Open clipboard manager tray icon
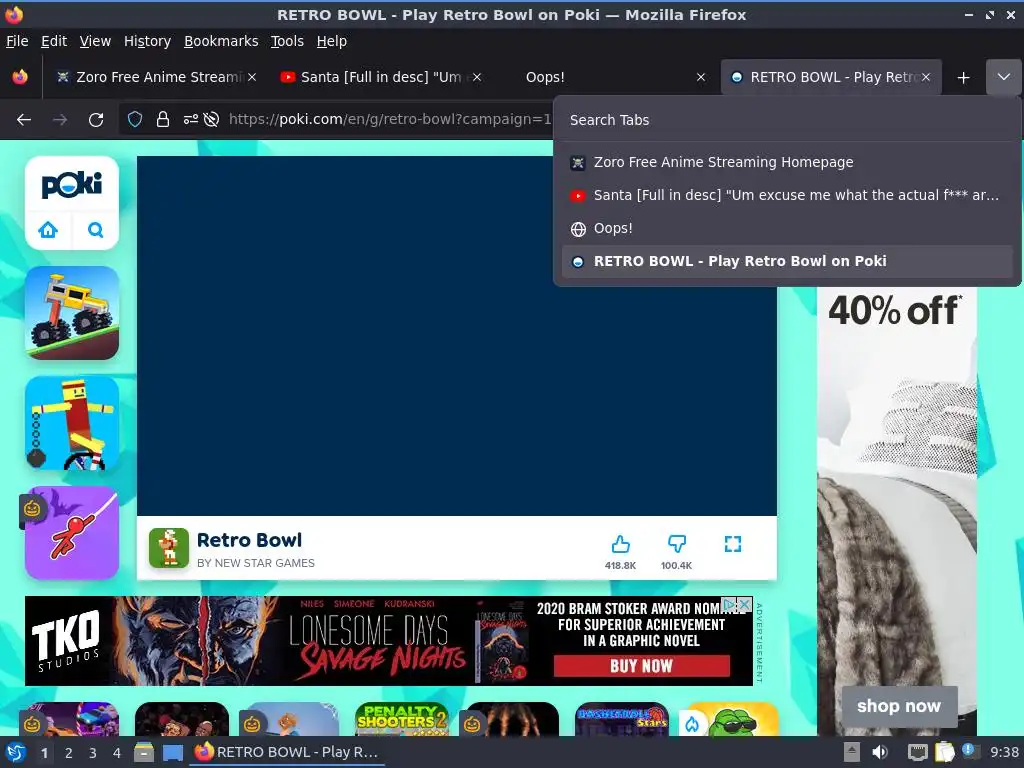This screenshot has height=768, width=1024. click(944, 752)
